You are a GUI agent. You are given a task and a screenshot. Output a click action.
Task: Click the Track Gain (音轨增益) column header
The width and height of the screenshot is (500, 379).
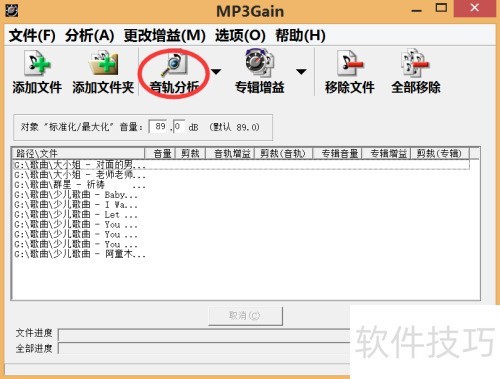230,153
